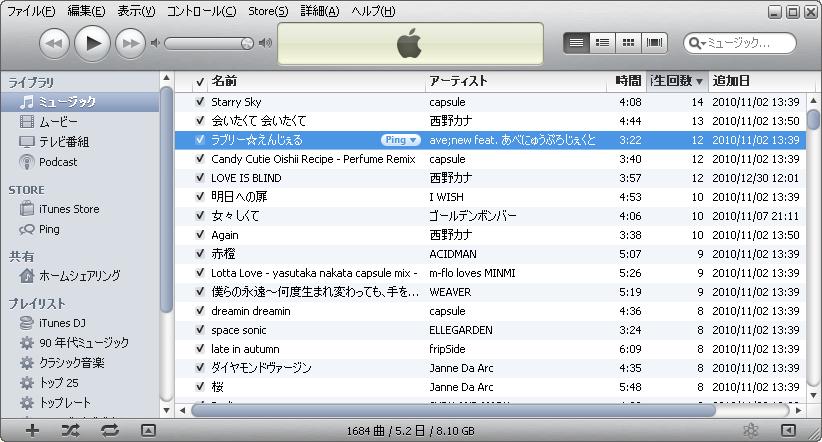Viewport: 822px width, 442px height.
Task: Click the 1684 曲 / 5.2 日 status text
Action: pyautogui.click(x=410, y=431)
